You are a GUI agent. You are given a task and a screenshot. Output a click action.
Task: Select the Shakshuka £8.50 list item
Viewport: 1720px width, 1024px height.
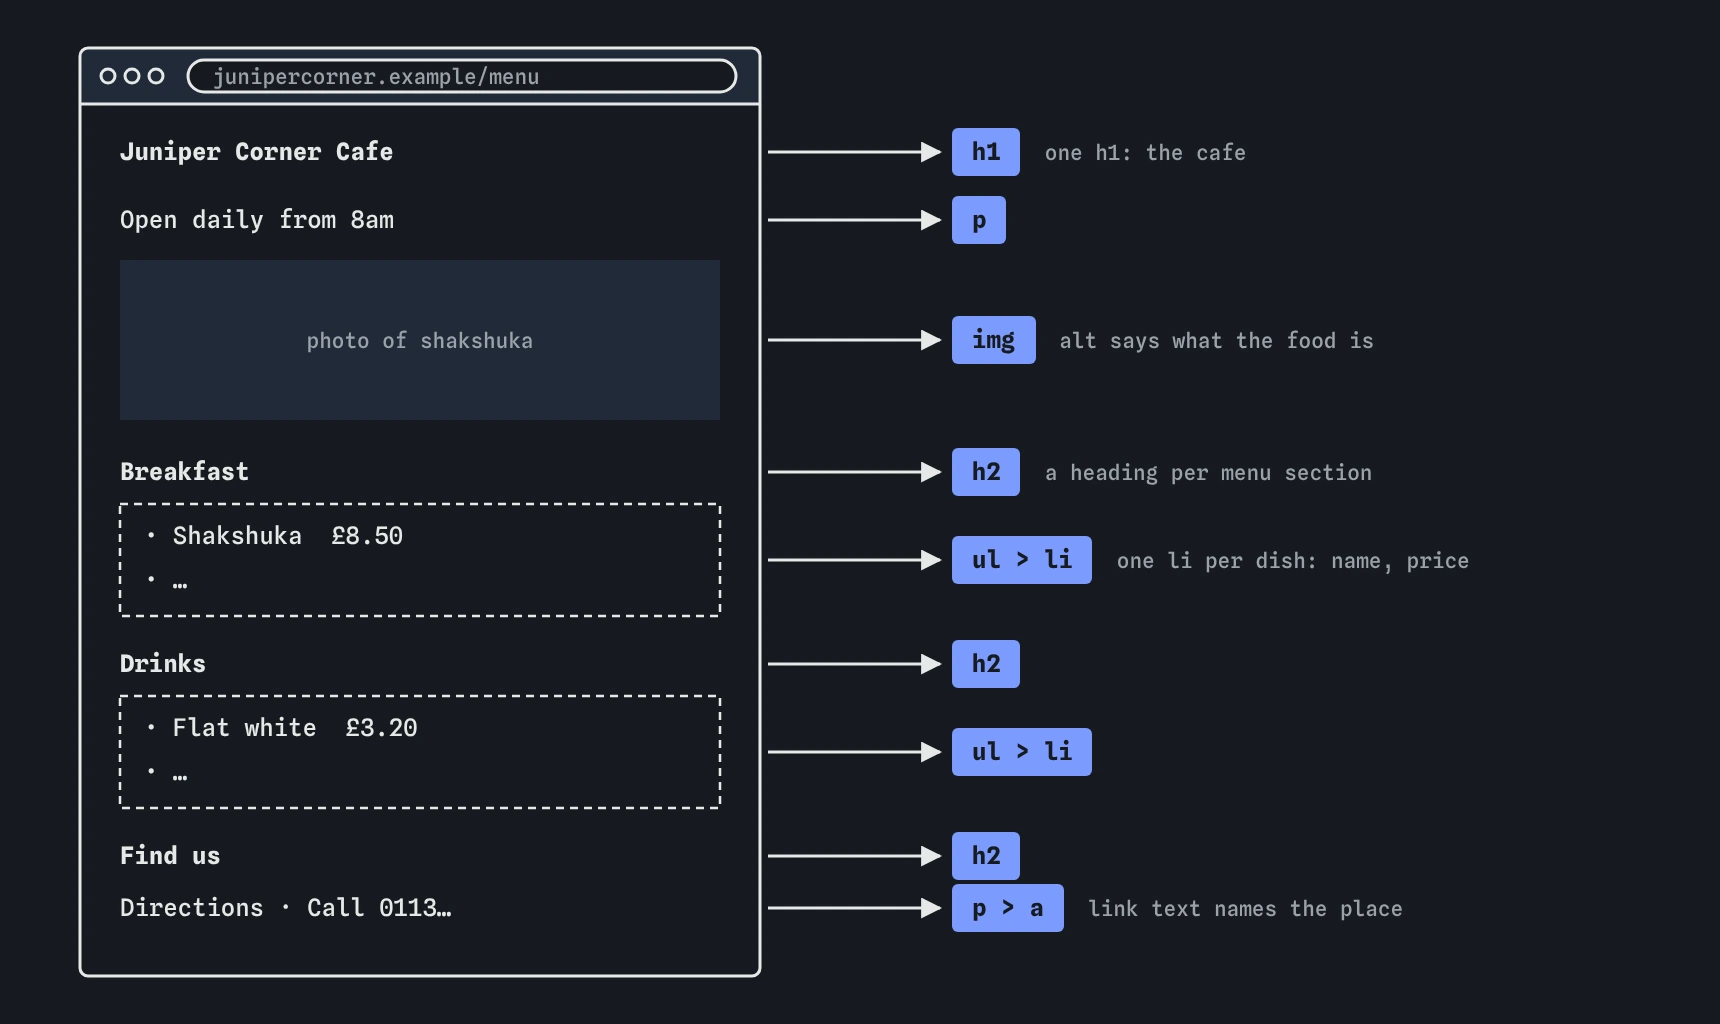[x=287, y=536]
